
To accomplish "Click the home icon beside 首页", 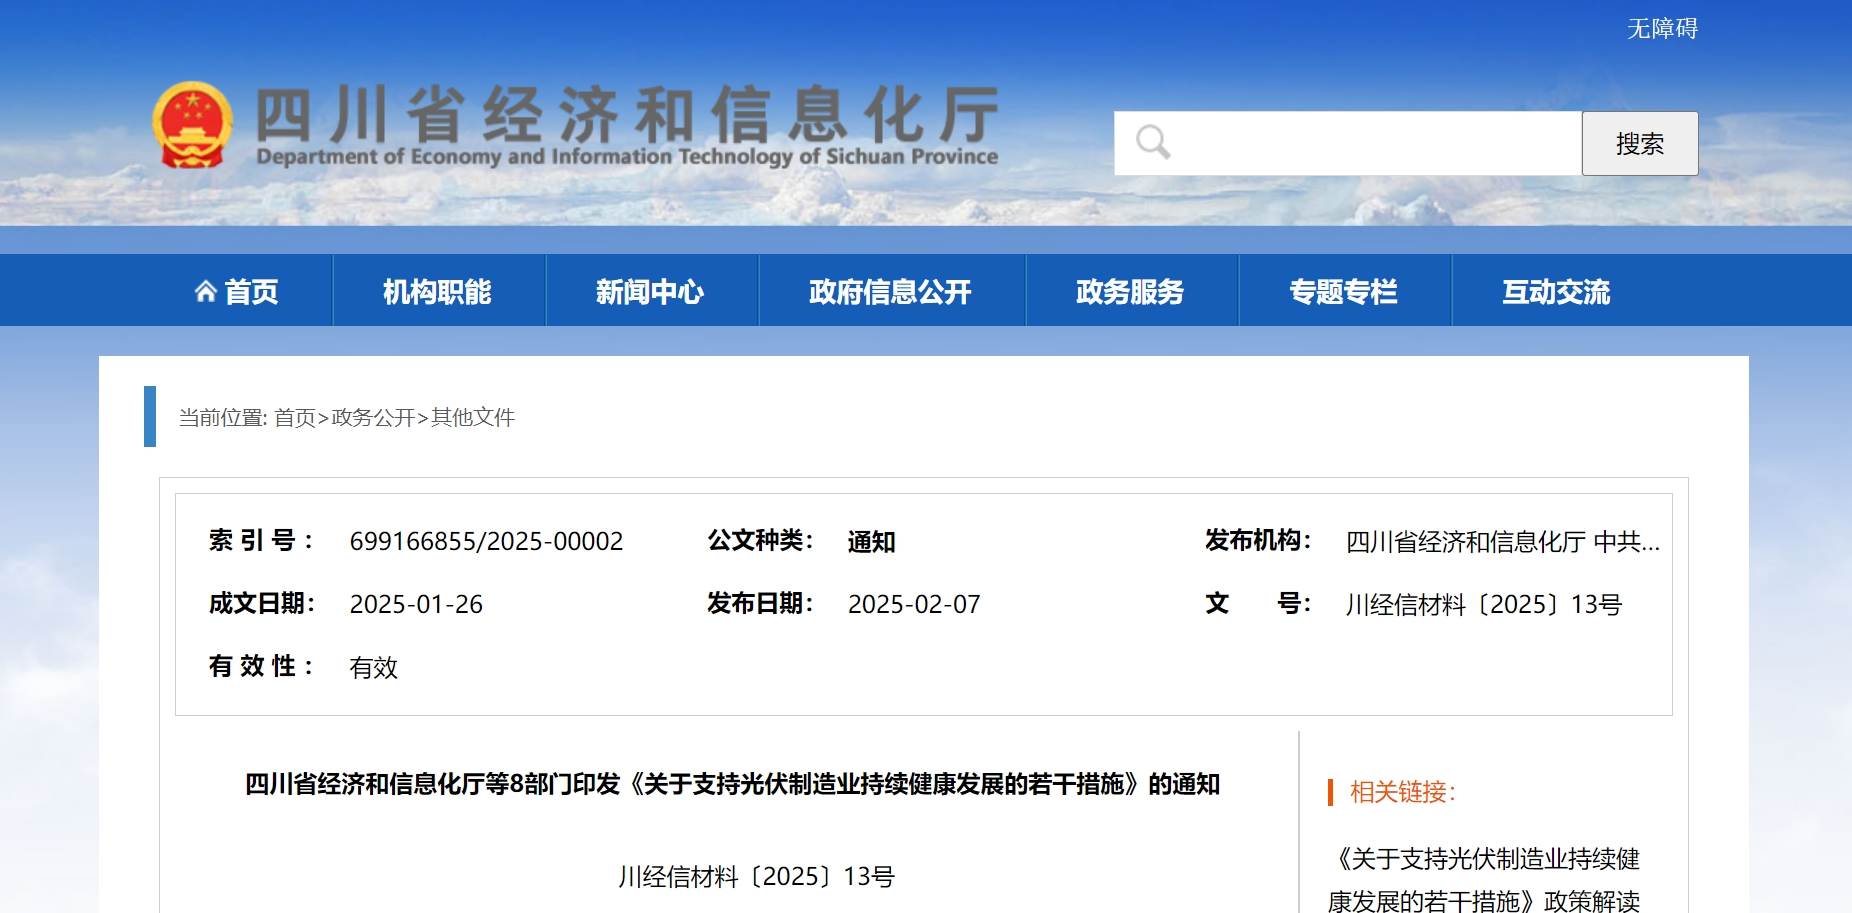I will pos(205,291).
